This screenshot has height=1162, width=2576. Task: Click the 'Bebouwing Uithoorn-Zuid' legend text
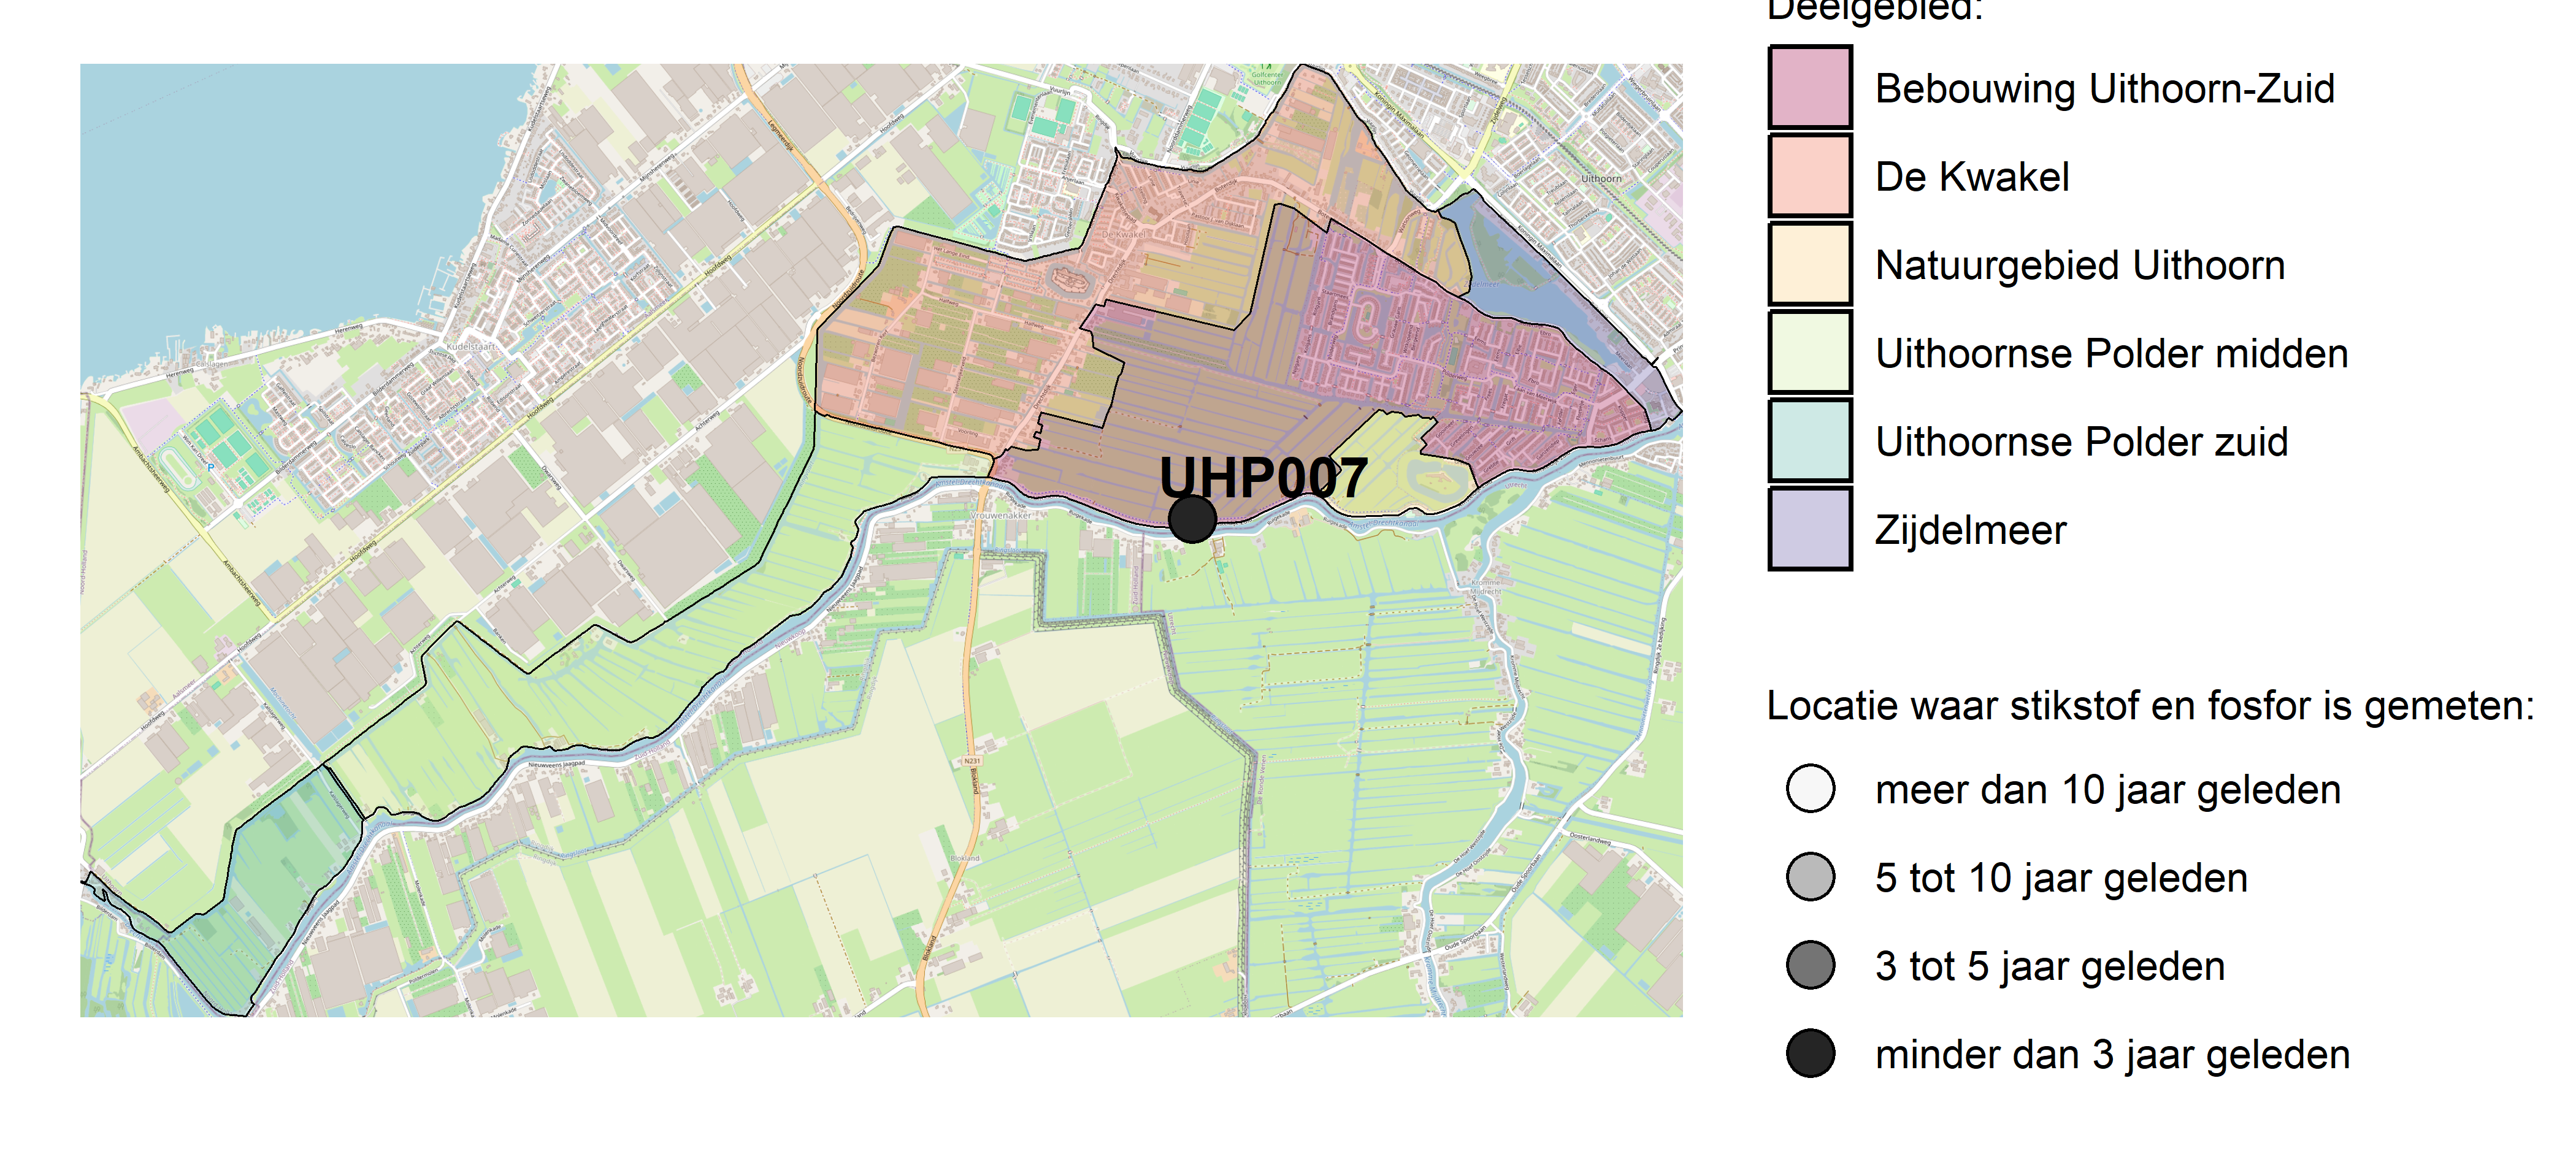[x=2104, y=89]
